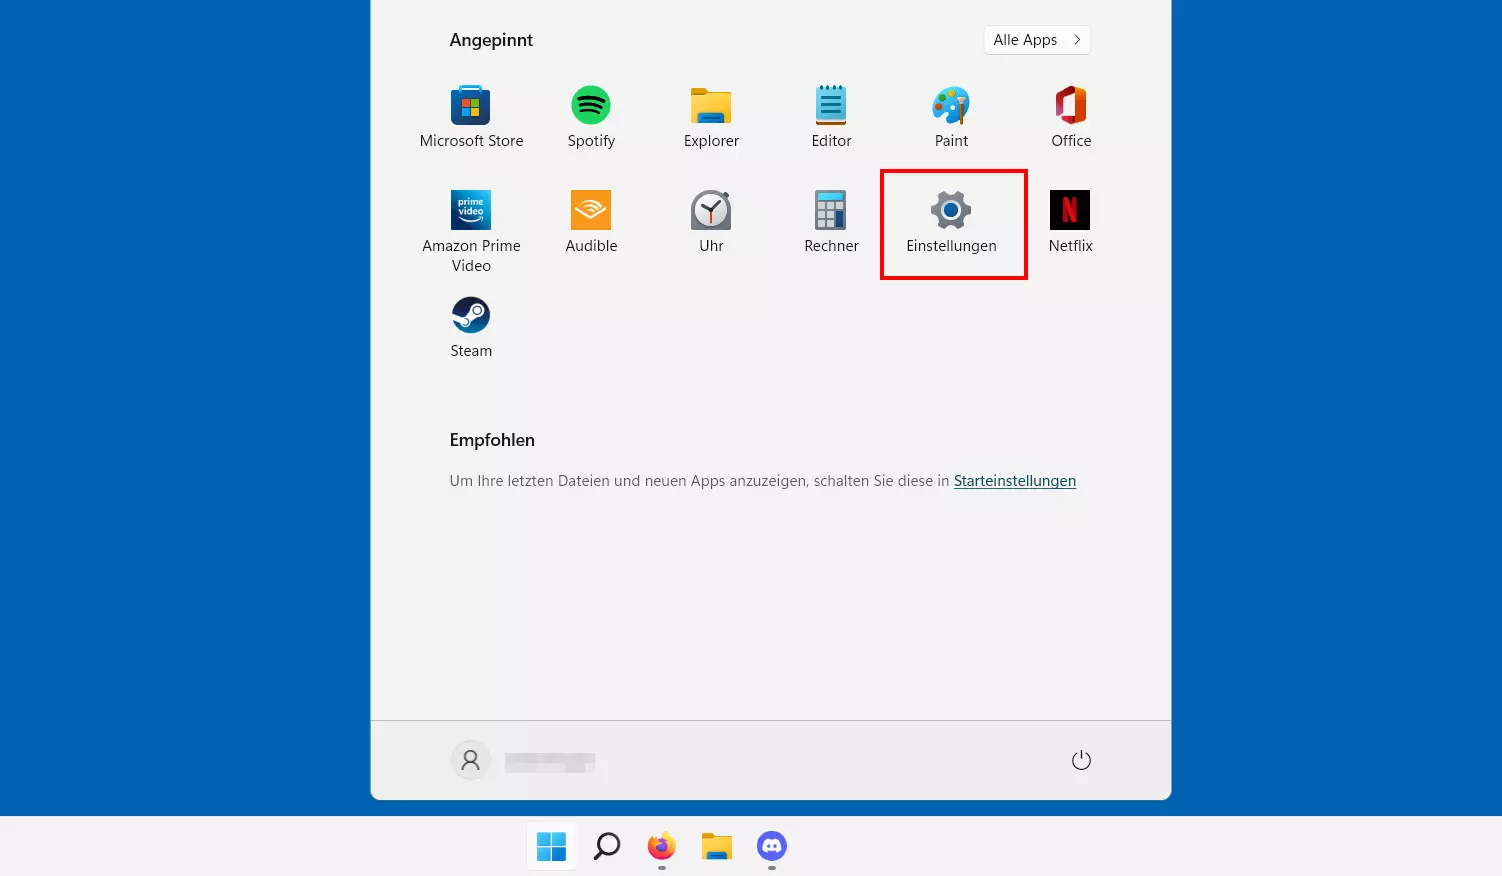
Task: Open the Uhr clock app
Action: pyautogui.click(x=711, y=222)
